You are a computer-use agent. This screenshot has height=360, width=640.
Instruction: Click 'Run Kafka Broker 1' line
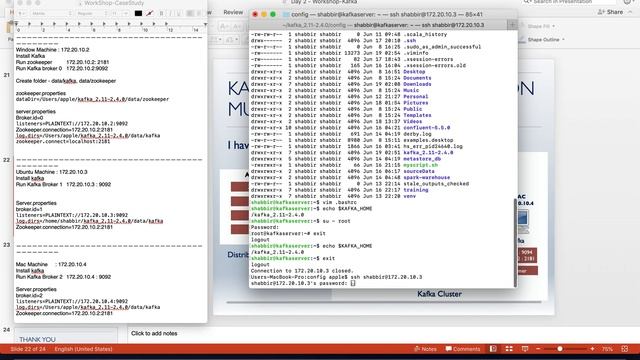[63, 184]
